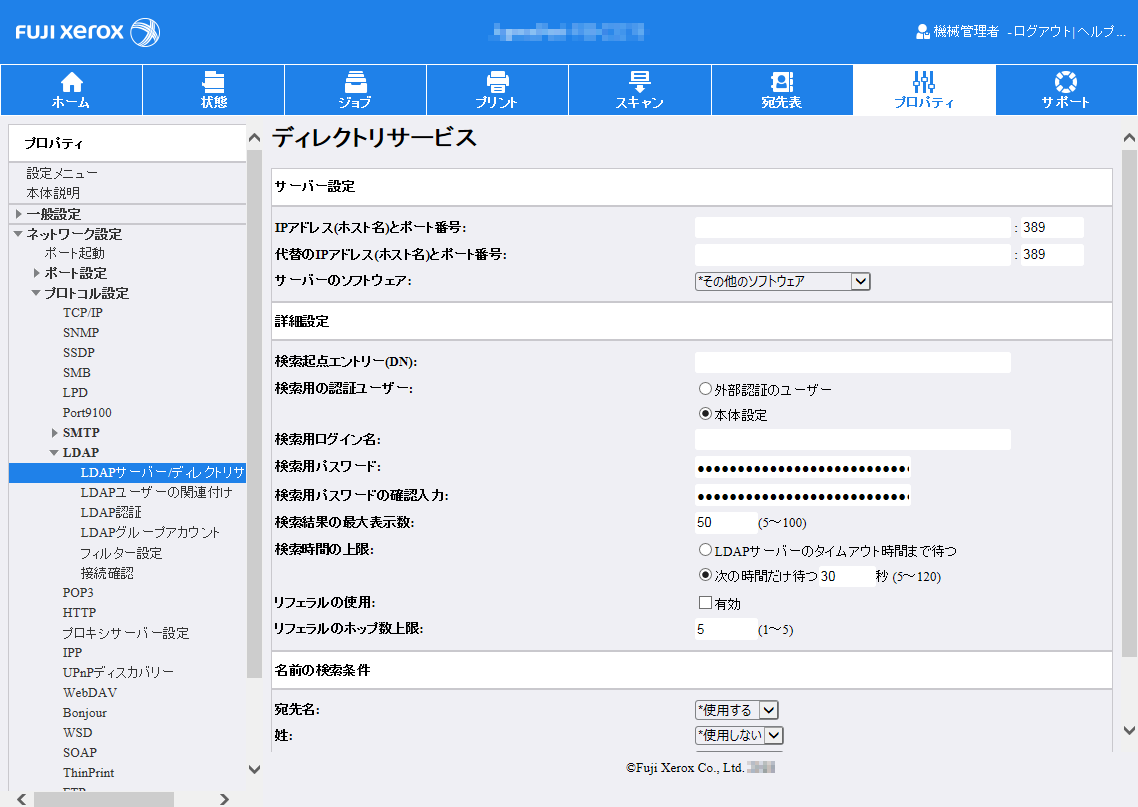Open the プリント (Print) tab
The image size is (1138, 807).
497,90
